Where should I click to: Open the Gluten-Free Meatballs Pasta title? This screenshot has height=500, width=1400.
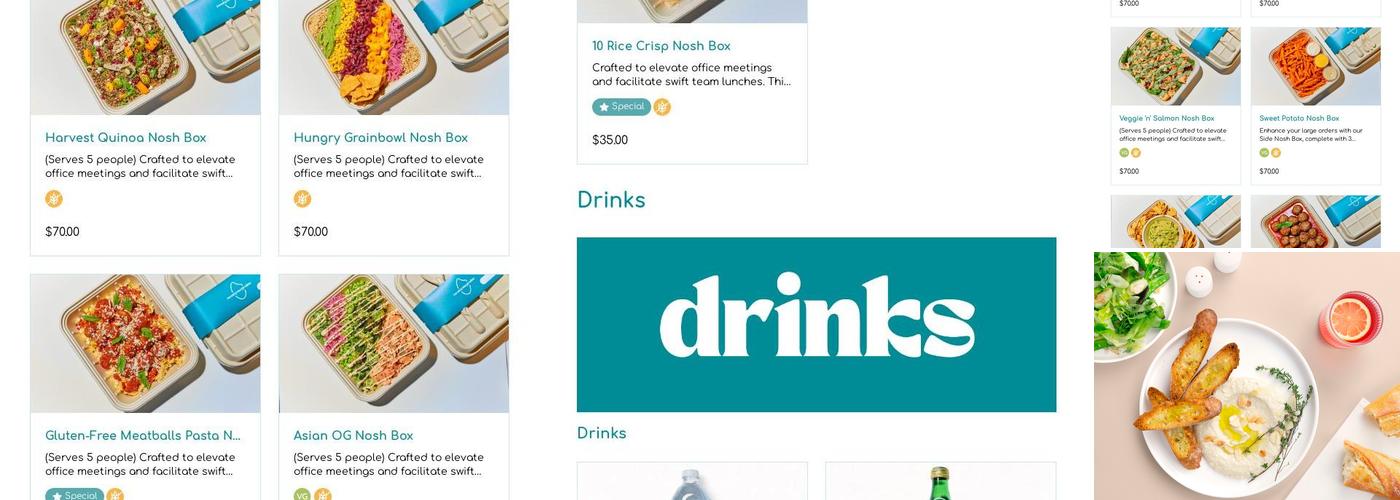pos(143,436)
